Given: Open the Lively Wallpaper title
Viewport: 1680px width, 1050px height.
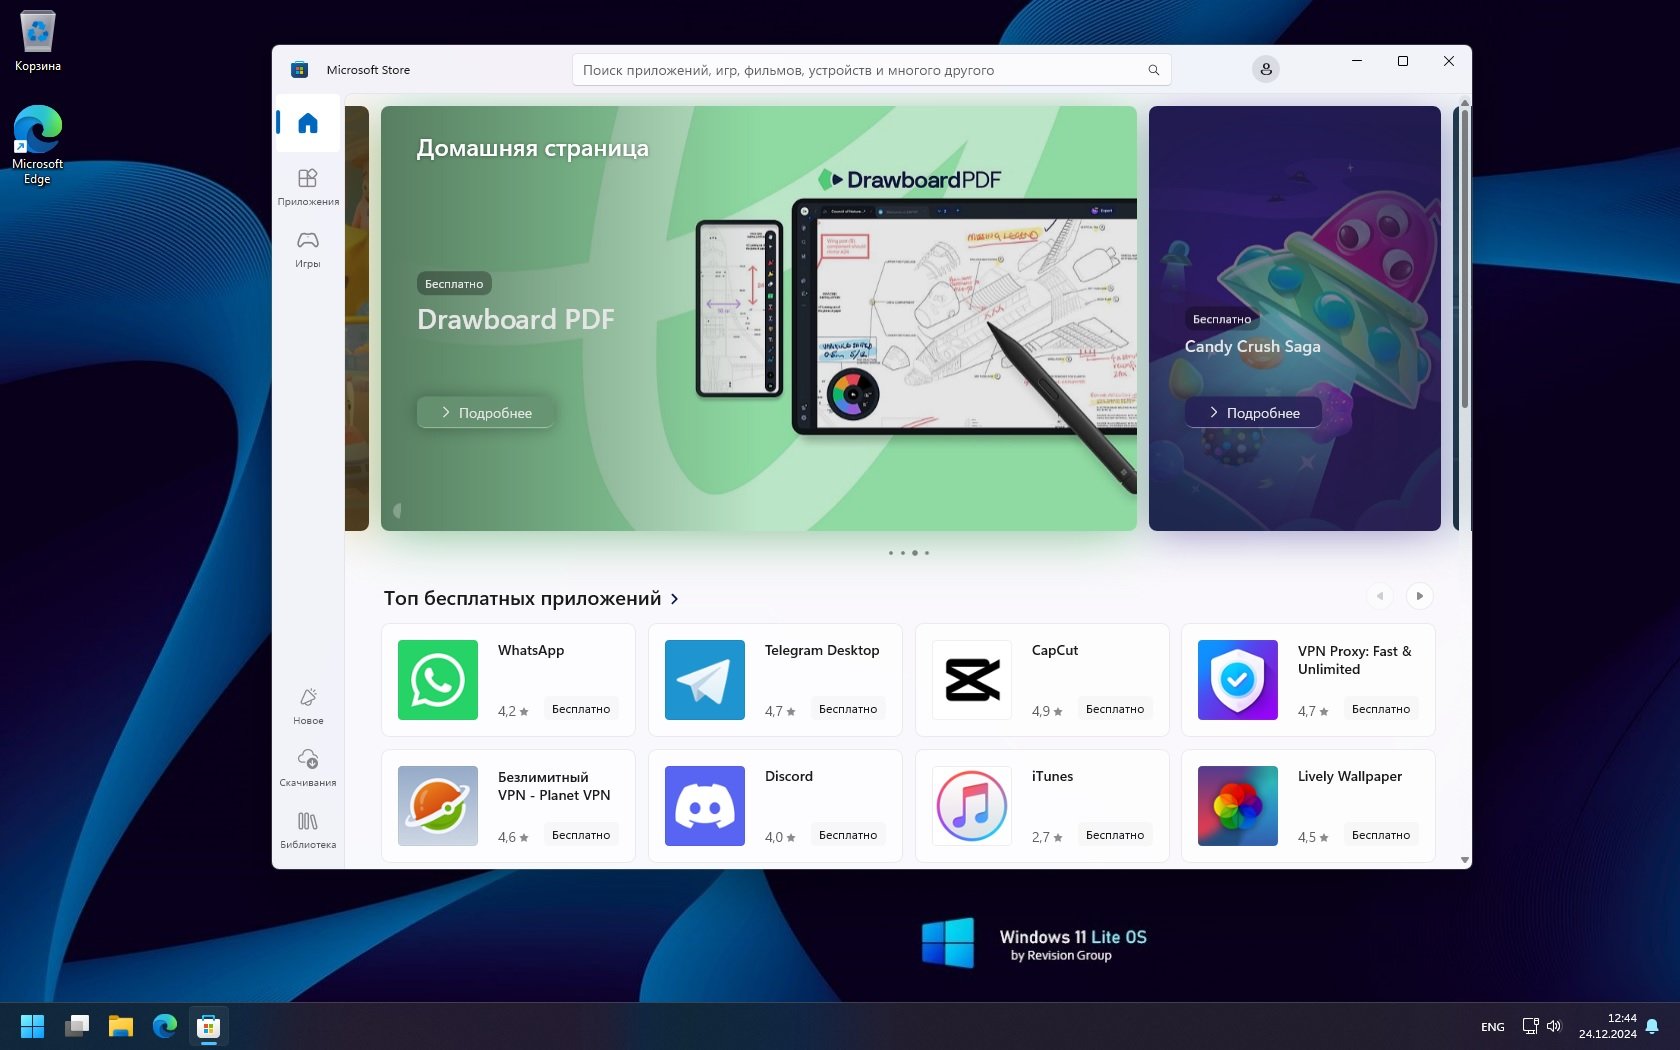Looking at the screenshot, I should click(1350, 776).
